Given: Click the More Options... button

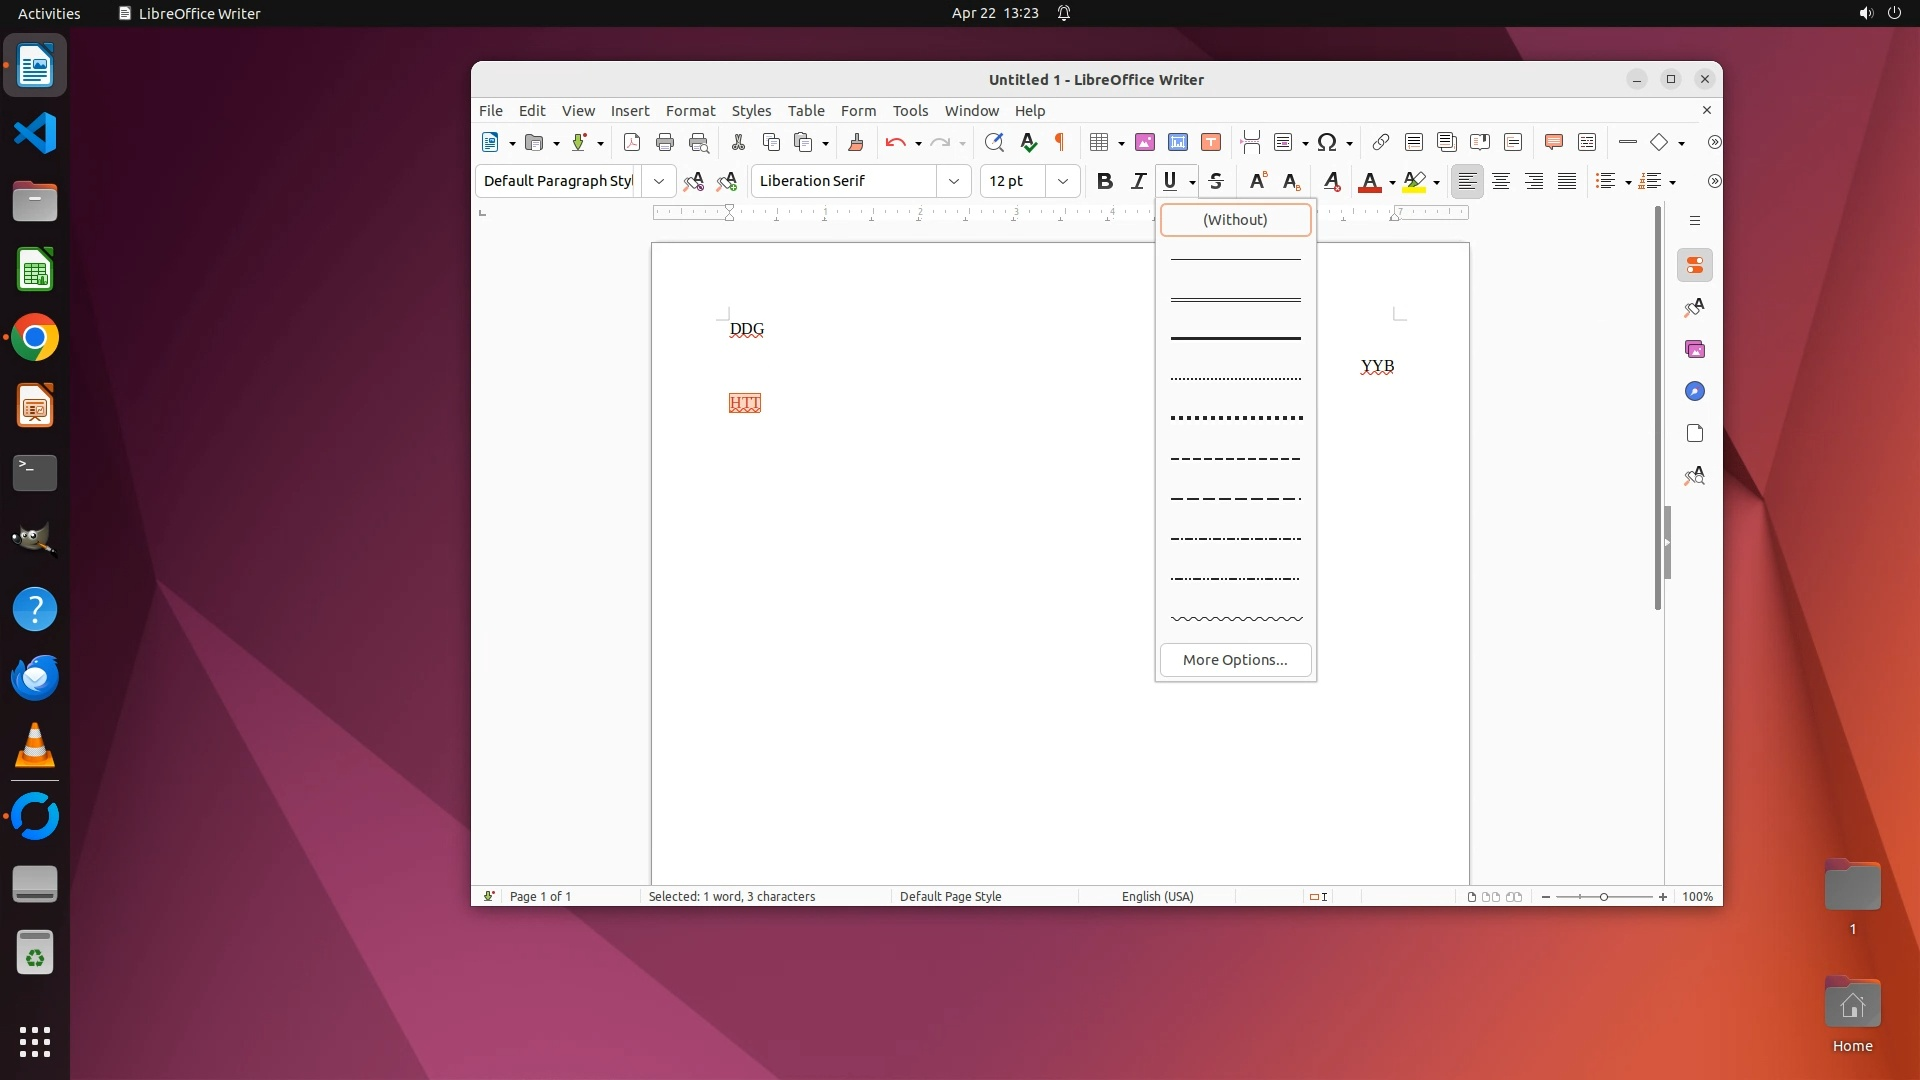Looking at the screenshot, I should [x=1235, y=660].
